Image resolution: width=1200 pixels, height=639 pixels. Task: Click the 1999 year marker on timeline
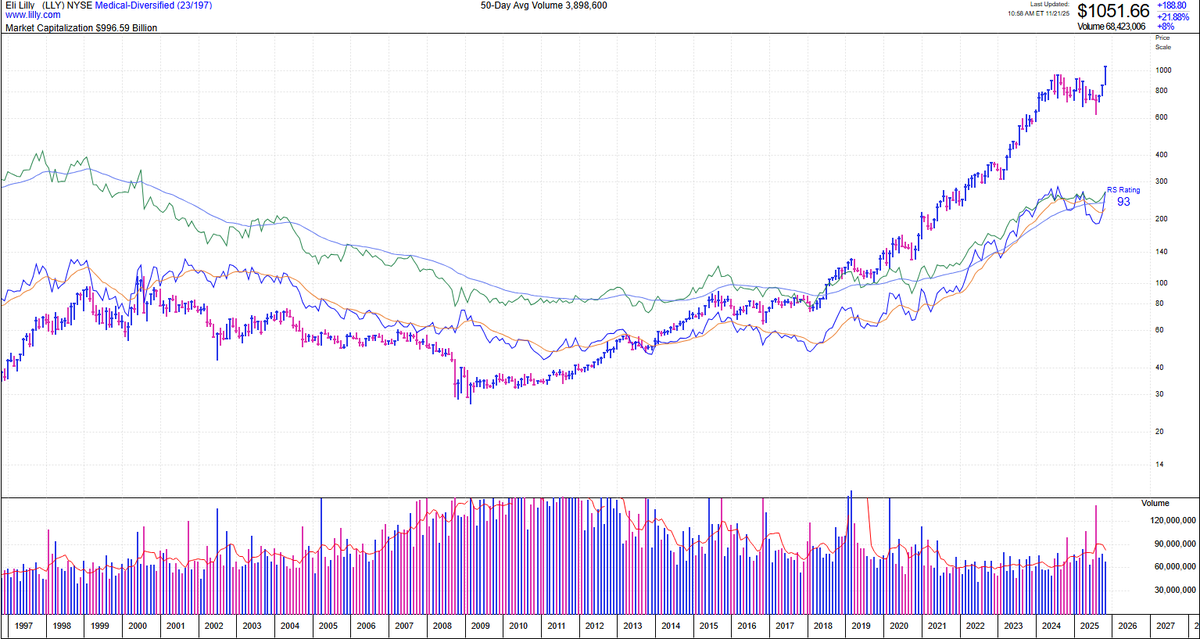pos(98,625)
